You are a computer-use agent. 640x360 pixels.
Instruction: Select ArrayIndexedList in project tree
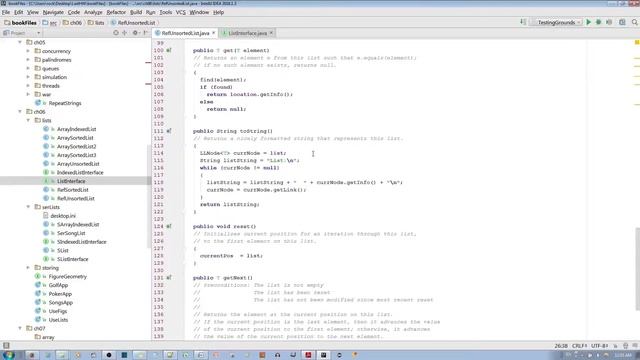(x=76, y=129)
